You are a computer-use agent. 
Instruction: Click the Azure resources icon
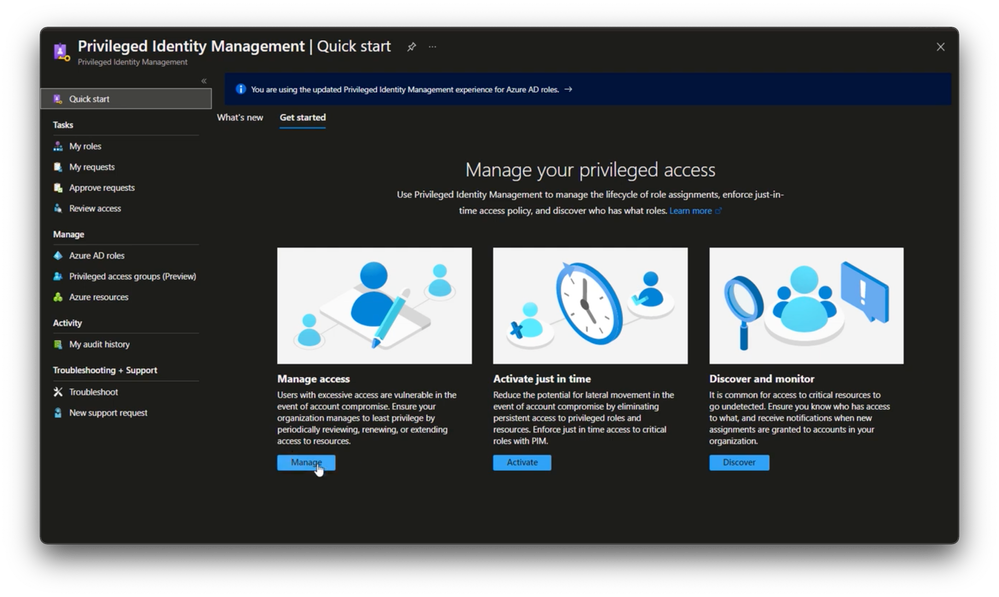(x=58, y=297)
